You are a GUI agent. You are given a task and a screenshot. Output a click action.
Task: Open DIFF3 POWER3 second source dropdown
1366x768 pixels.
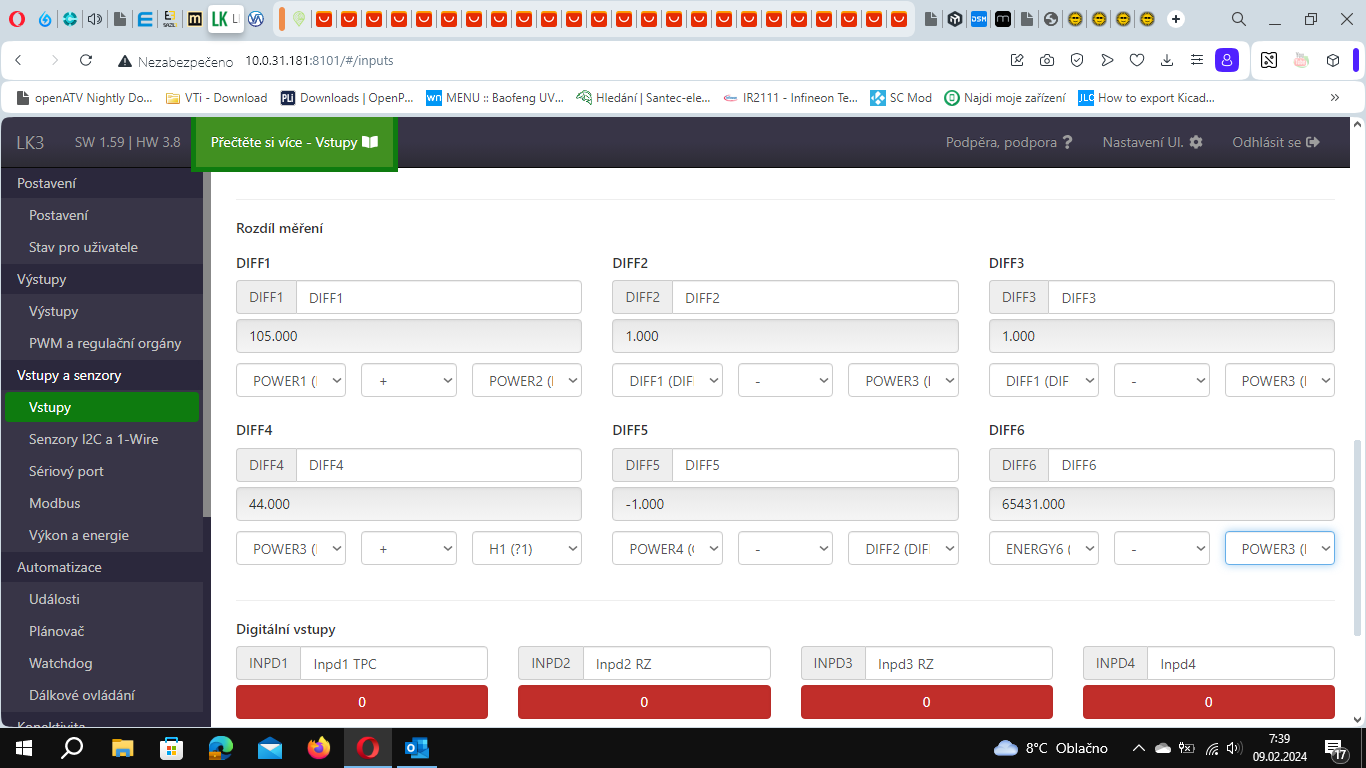[1280, 380]
